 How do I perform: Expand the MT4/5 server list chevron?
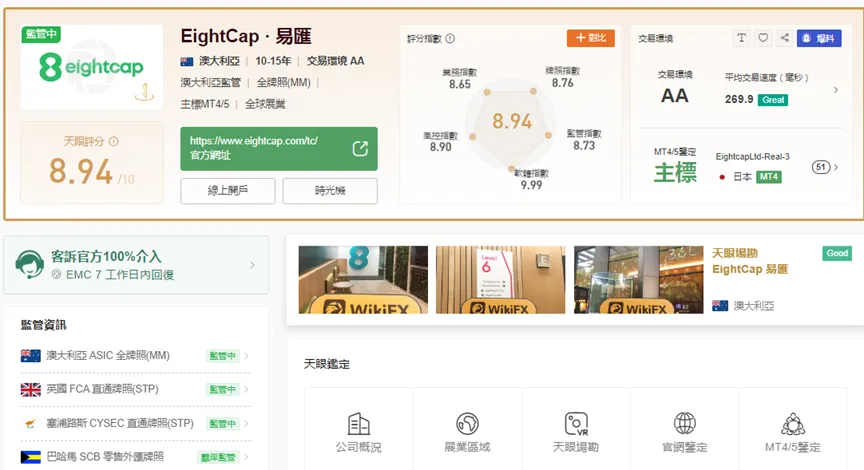pos(836,167)
